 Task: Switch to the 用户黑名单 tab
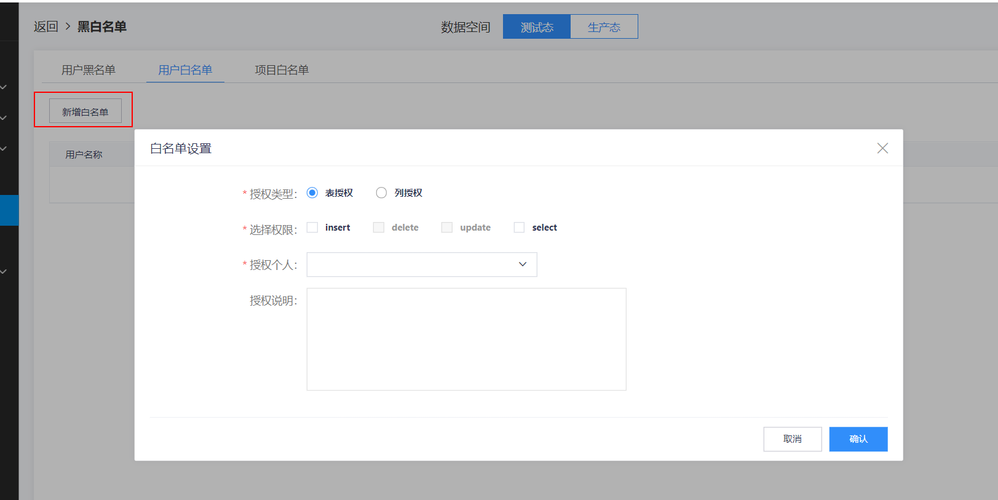pyautogui.click(x=88, y=70)
